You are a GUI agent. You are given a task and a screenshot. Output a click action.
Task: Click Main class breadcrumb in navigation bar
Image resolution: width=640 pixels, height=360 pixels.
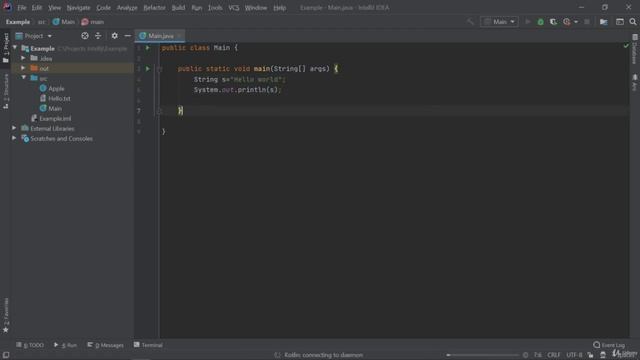click(x=64, y=22)
